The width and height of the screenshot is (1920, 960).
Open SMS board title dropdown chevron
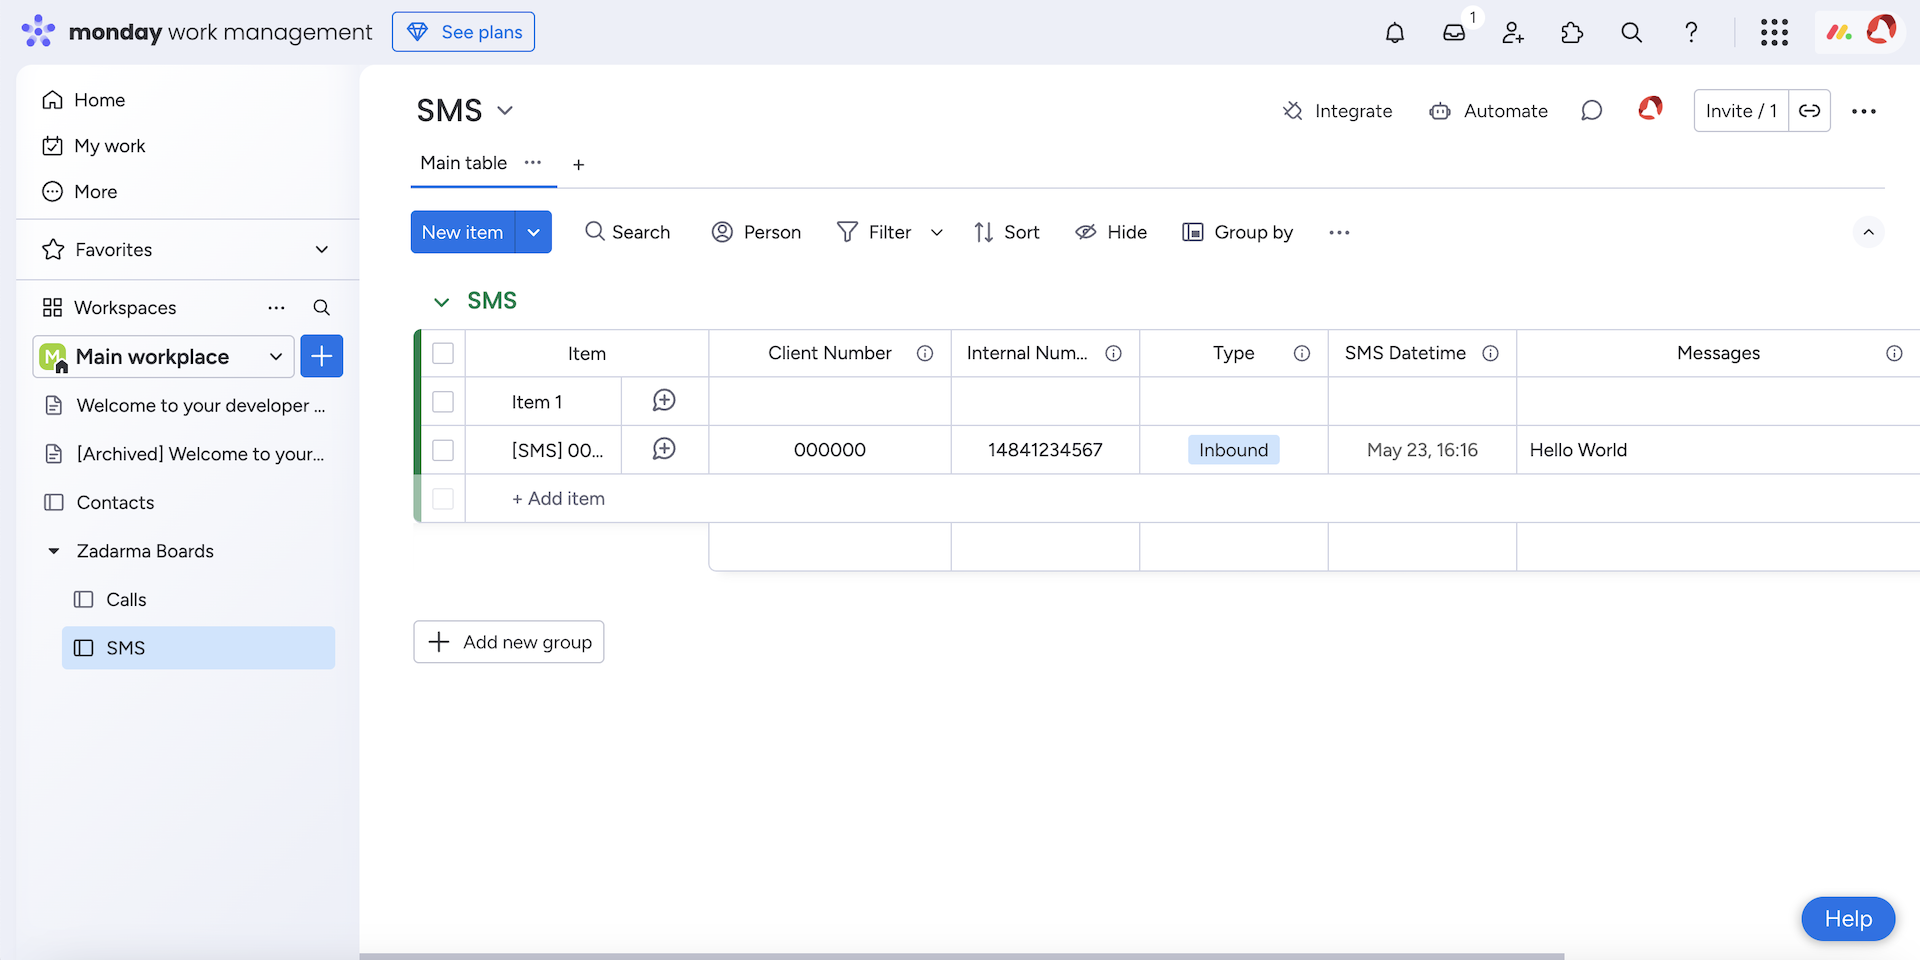(x=505, y=110)
